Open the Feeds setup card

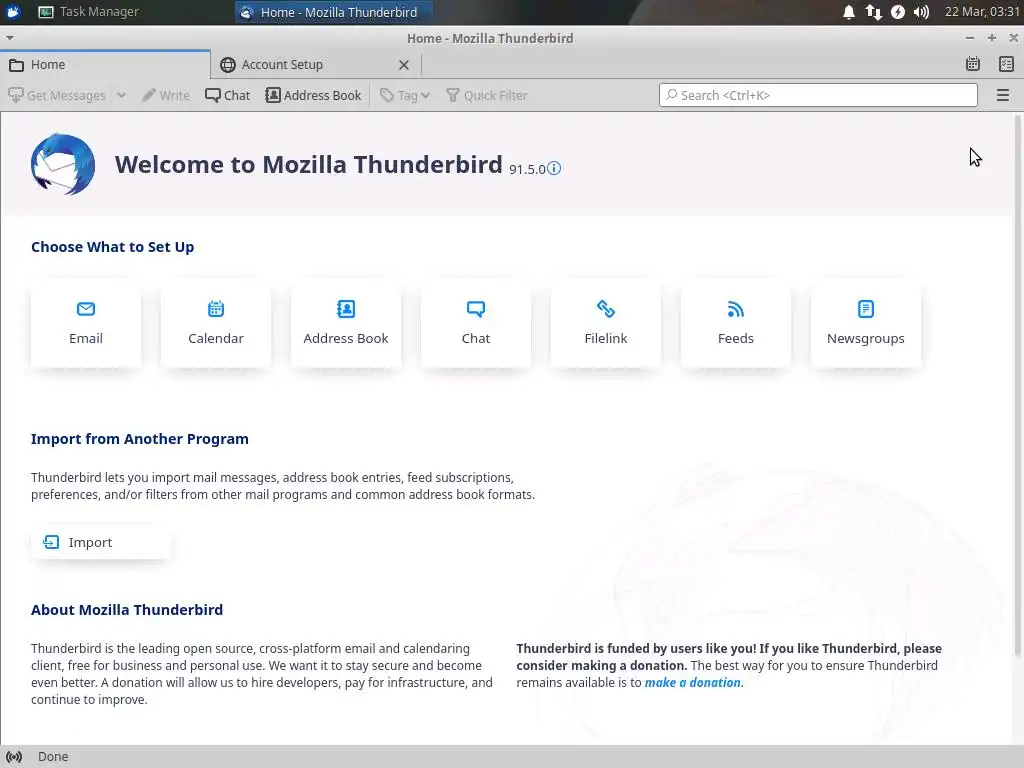pos(735,325)
